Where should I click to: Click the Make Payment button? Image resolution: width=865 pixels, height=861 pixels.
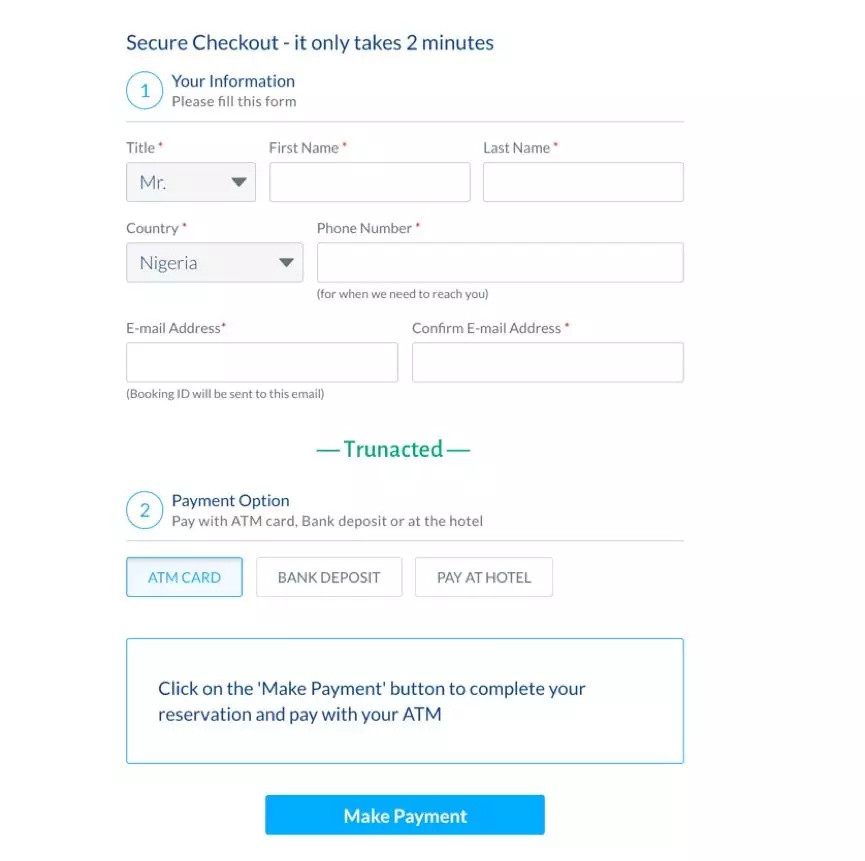coord(405,815)
